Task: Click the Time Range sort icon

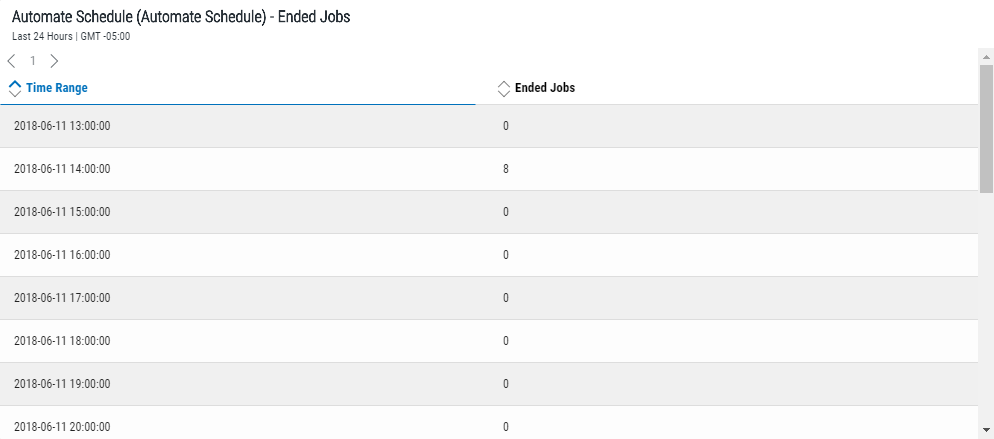Action: pos(14,88)
